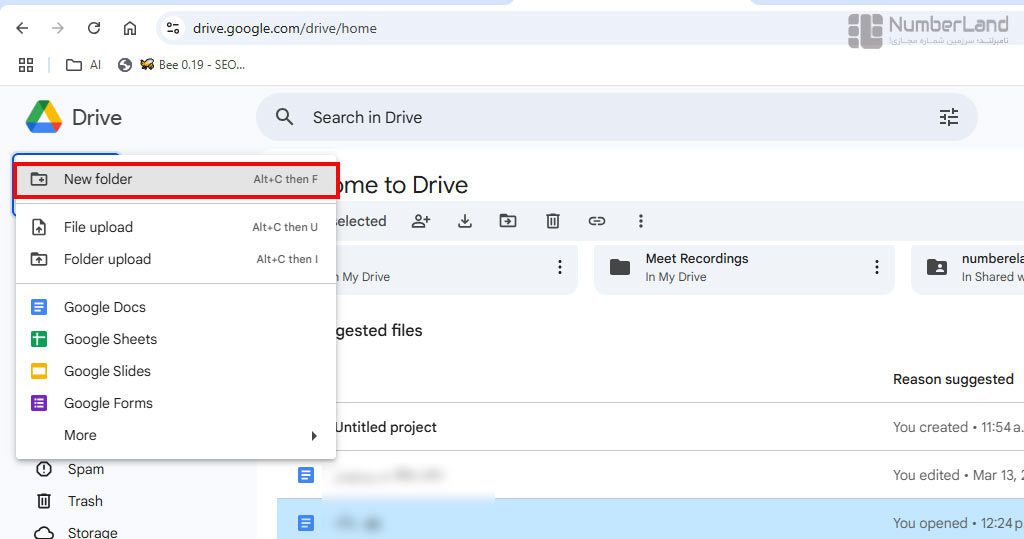Open the browser apps grid shortcut
Image resolution: width=1024 pixels, height=539 pixels.
[26, 65]
